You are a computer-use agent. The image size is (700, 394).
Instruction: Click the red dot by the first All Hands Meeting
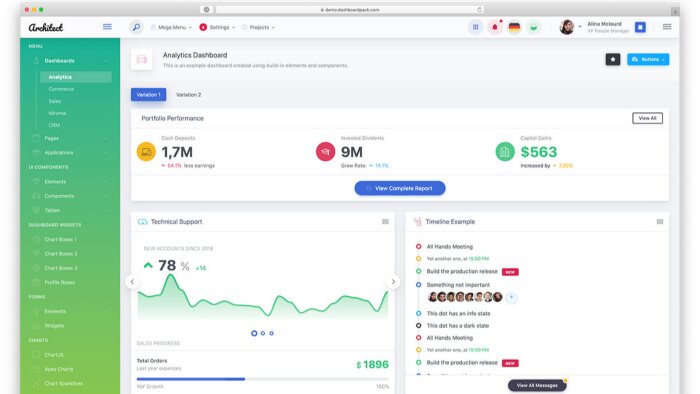point(418,246)
